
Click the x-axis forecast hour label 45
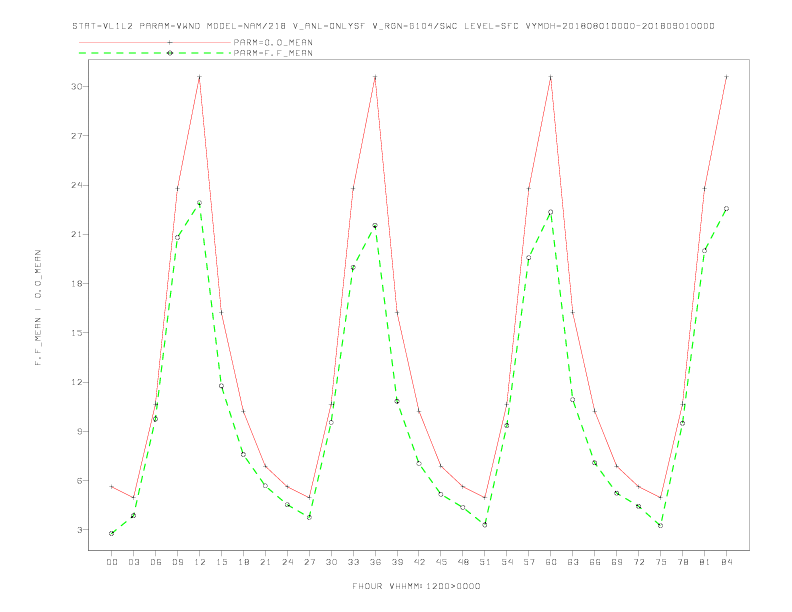(441, 562)
